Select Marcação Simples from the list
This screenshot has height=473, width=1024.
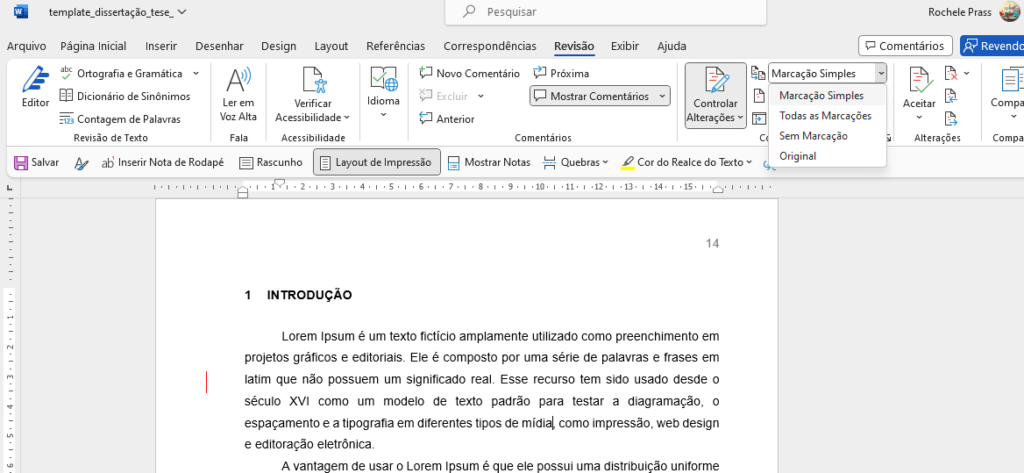coord(827,95)
